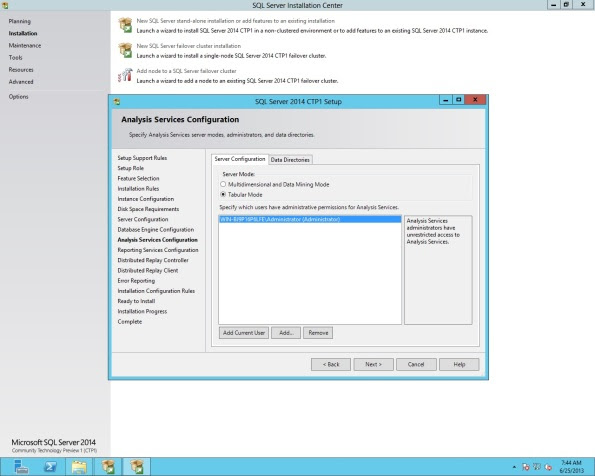The height and width of the screenshot is (476, 595).
Task: Show hidden tray icons arrow
Action: click(x=514, y=467)
